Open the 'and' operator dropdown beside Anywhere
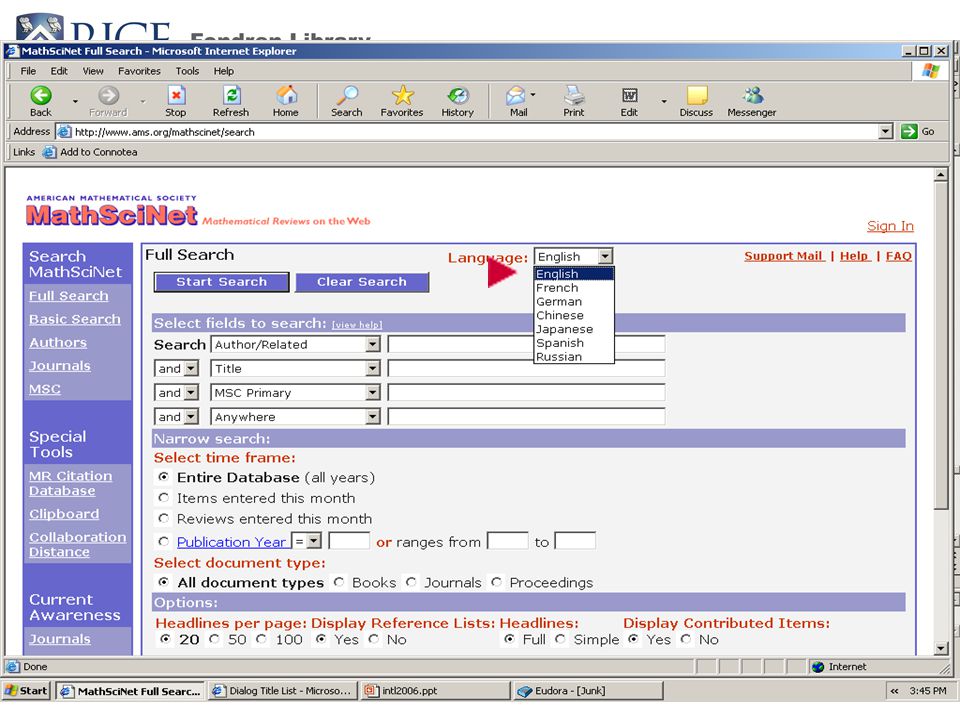 [x=191, y=416]
